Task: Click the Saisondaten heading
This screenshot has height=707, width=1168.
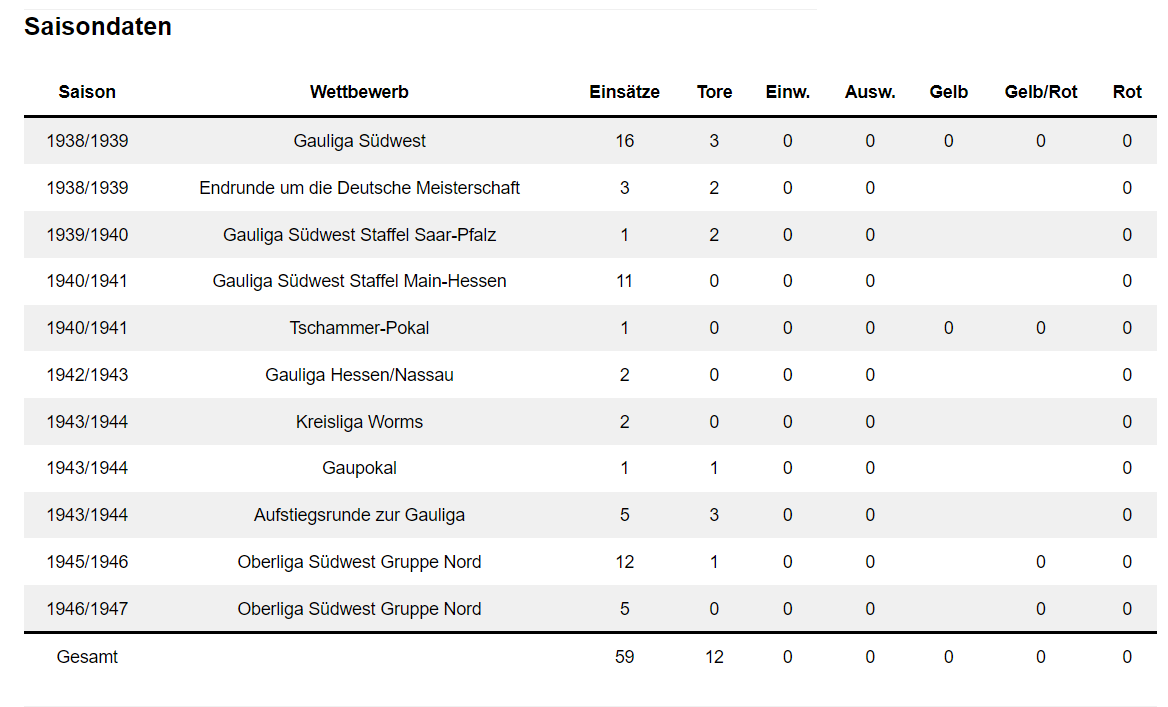Action: pyautogui.click(x=98, y=27)
